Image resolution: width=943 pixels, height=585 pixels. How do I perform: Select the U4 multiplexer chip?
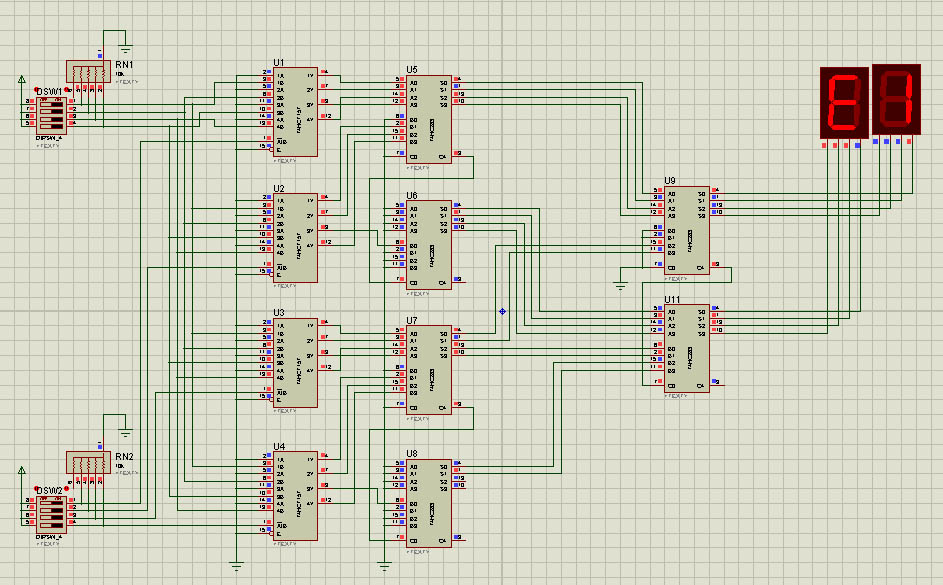tap(295, 495)
